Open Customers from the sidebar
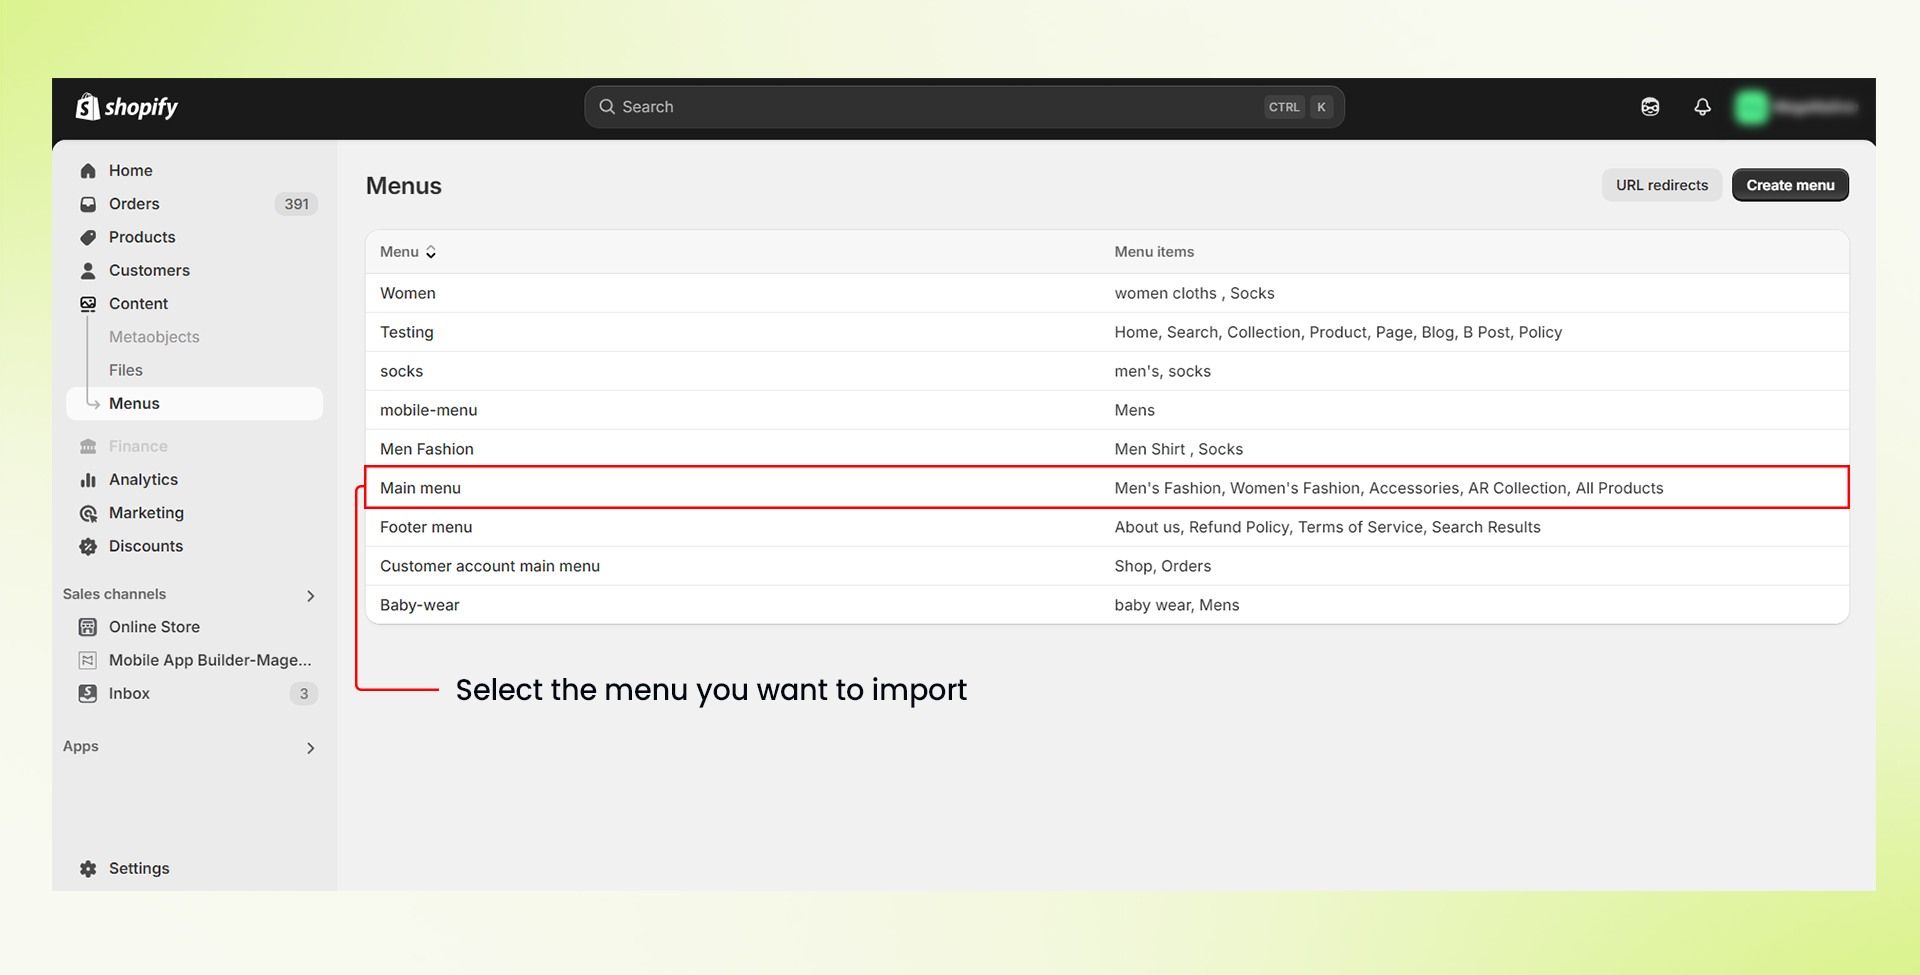Viewport: 1920px width, 975px height. click(x=89, y=270)
